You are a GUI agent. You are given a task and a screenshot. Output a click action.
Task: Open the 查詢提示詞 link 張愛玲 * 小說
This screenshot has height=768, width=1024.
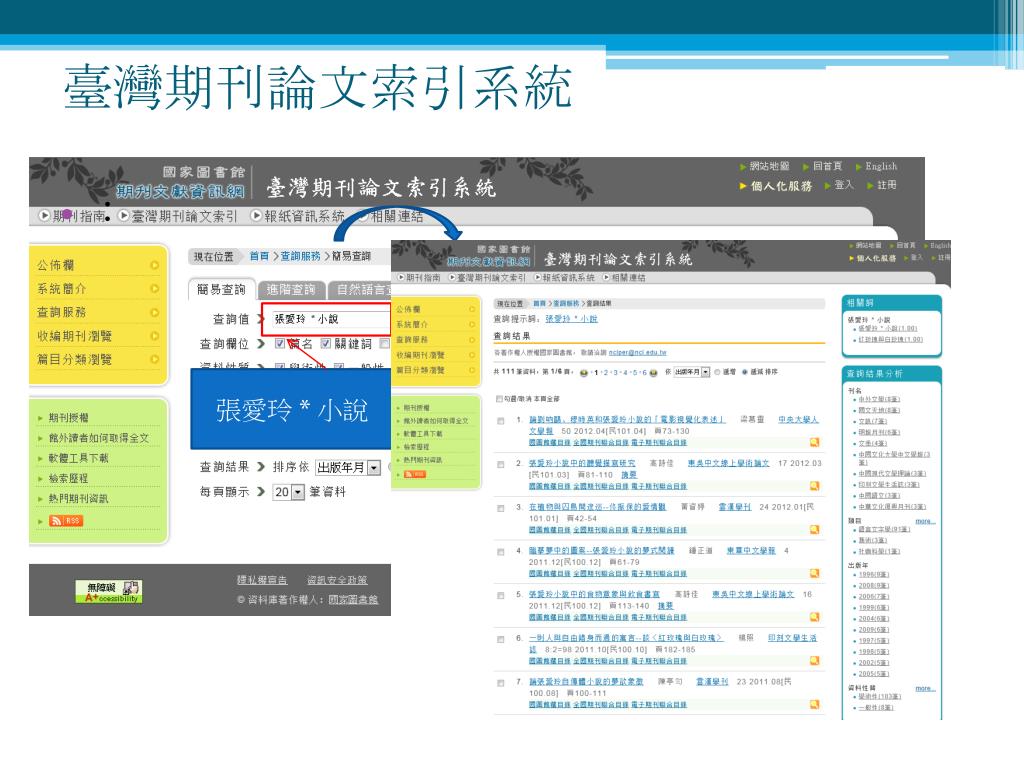coord(571,319)
